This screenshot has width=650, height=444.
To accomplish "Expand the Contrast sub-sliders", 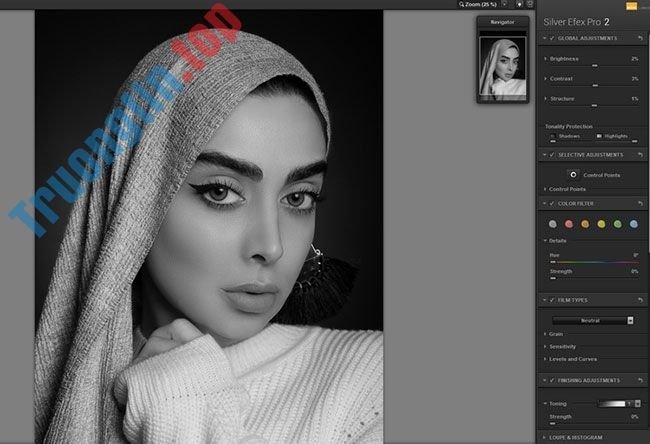I will click(x=546, y=78).
